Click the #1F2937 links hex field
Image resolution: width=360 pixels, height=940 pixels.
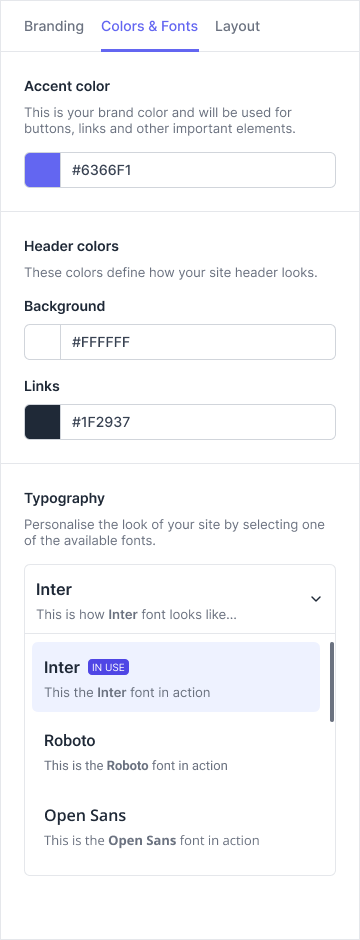pos(198,422)
